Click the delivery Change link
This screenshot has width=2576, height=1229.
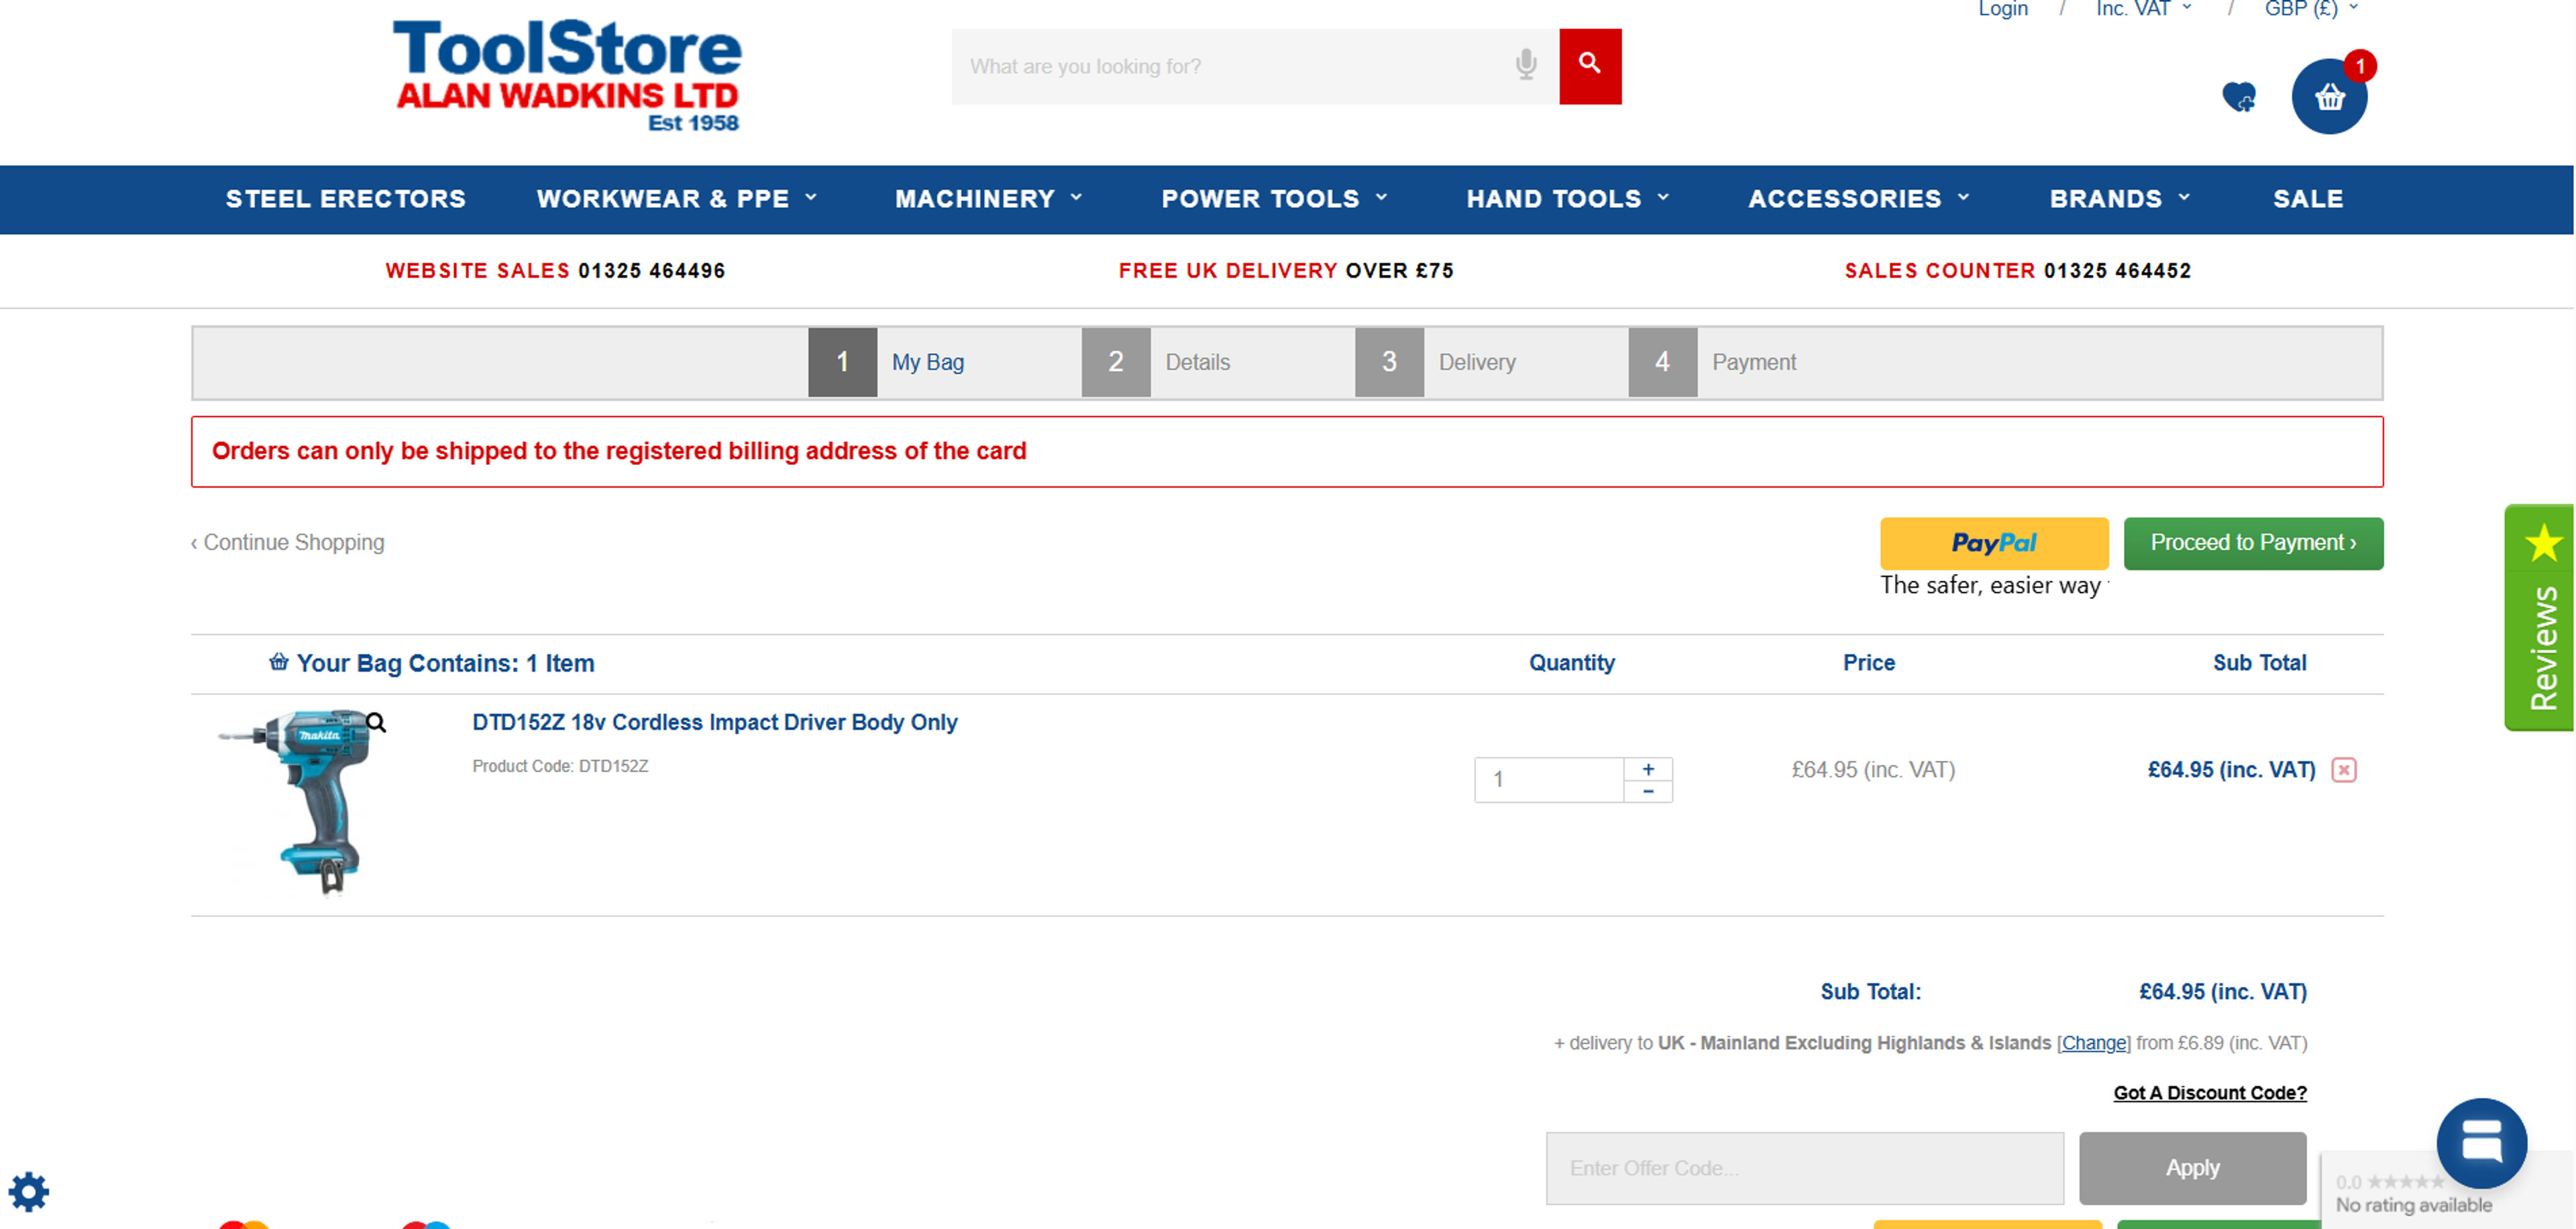[2093, 1042]
